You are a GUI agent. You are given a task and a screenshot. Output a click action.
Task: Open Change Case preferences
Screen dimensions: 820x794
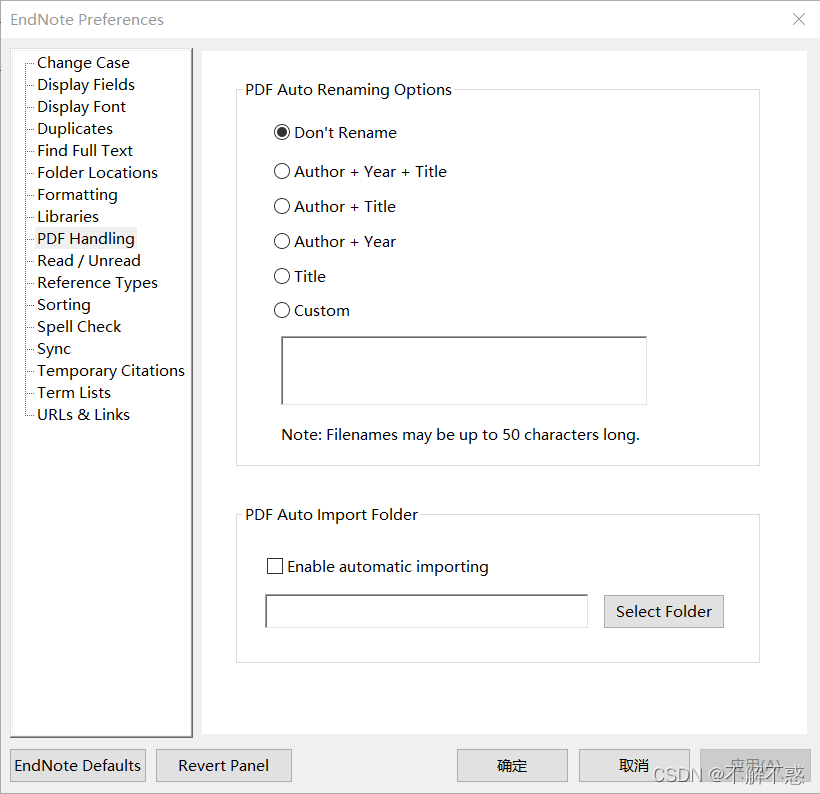[83, 63]
